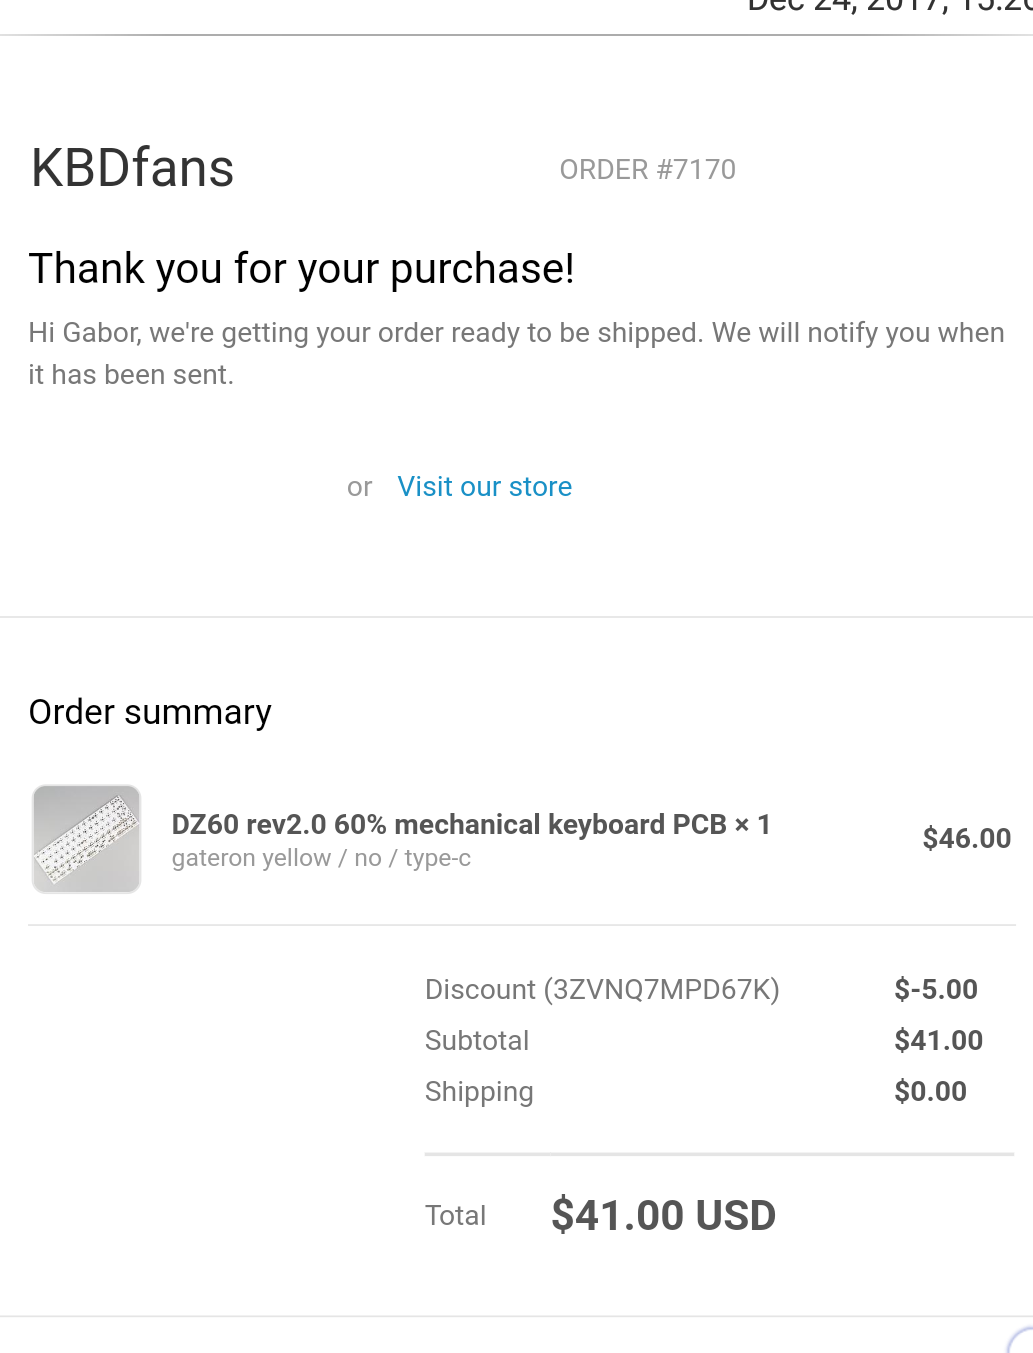Click the ORDER #7170 number
The height and width of the screenshot is (1353, 1033).
[648, 170]
